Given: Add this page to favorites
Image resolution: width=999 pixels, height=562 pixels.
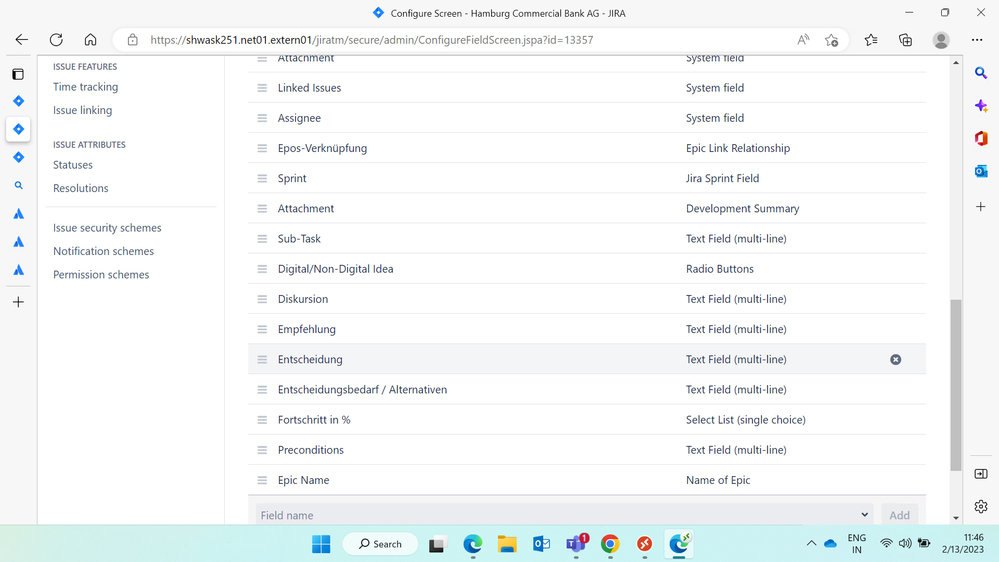Looking at the screenshot, I should click(831, 40).
